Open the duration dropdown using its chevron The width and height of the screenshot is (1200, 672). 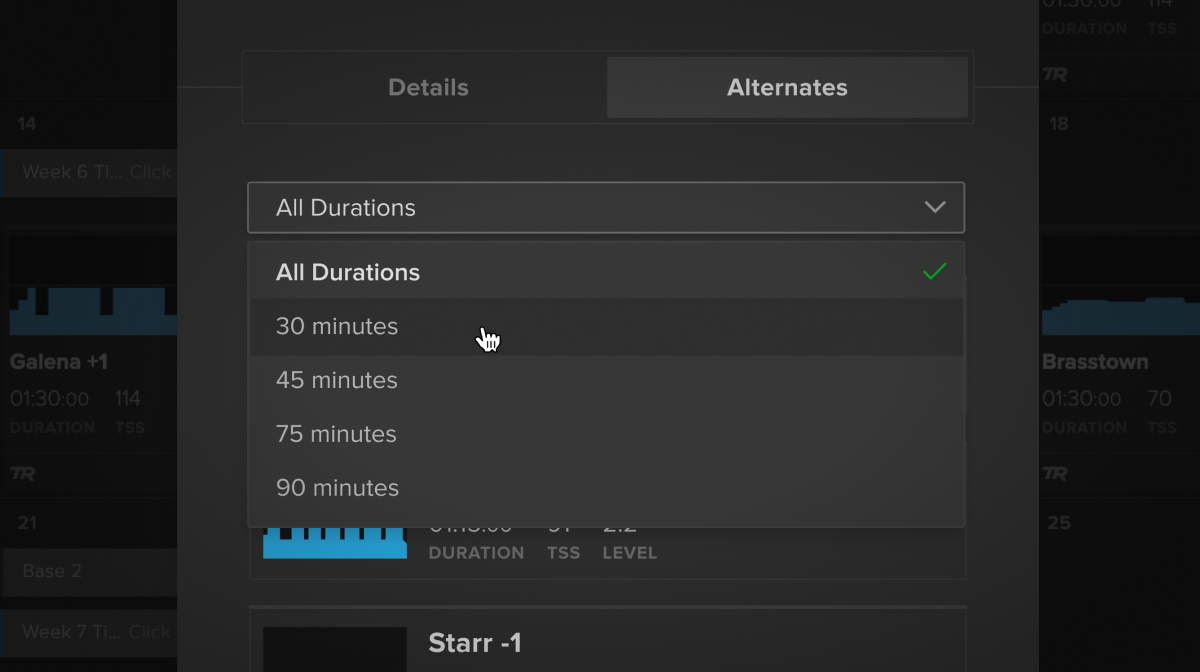[935, 207]
